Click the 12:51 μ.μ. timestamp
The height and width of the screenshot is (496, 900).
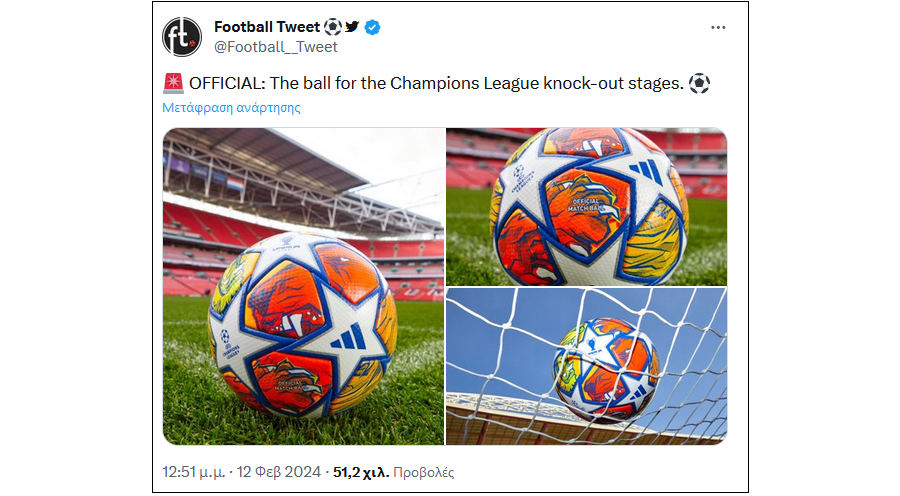[193, 472]
